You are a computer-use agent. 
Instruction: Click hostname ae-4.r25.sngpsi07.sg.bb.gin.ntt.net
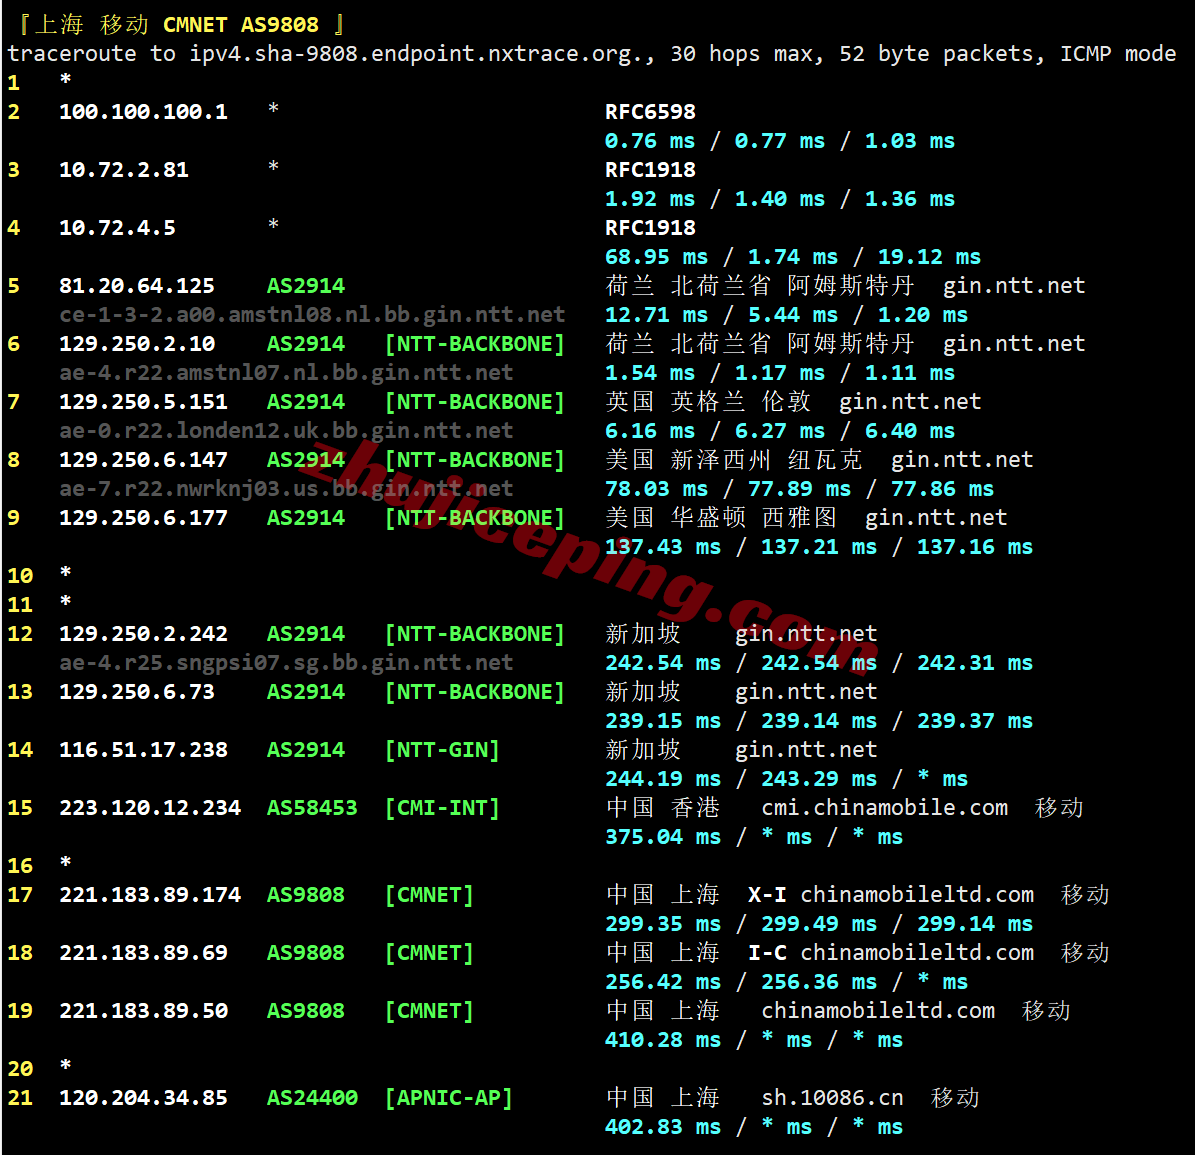[x=286, y=663]
